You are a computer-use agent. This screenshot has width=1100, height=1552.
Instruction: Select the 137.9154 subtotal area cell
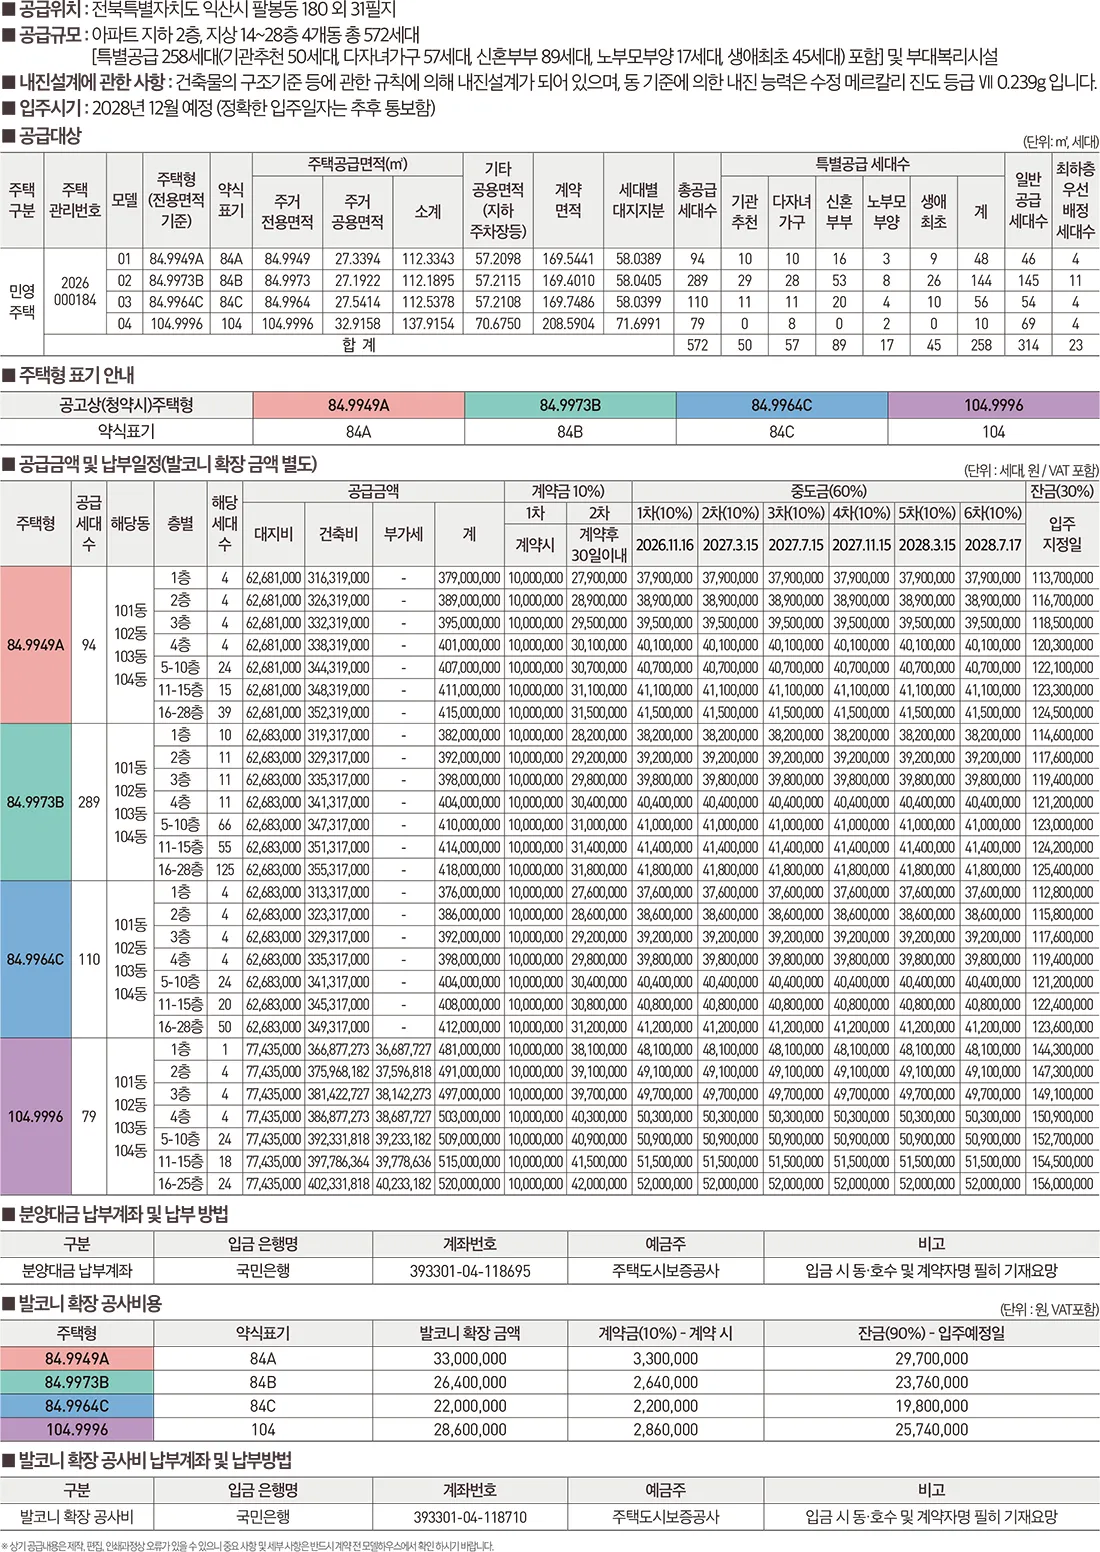click(x=428, y=324)
